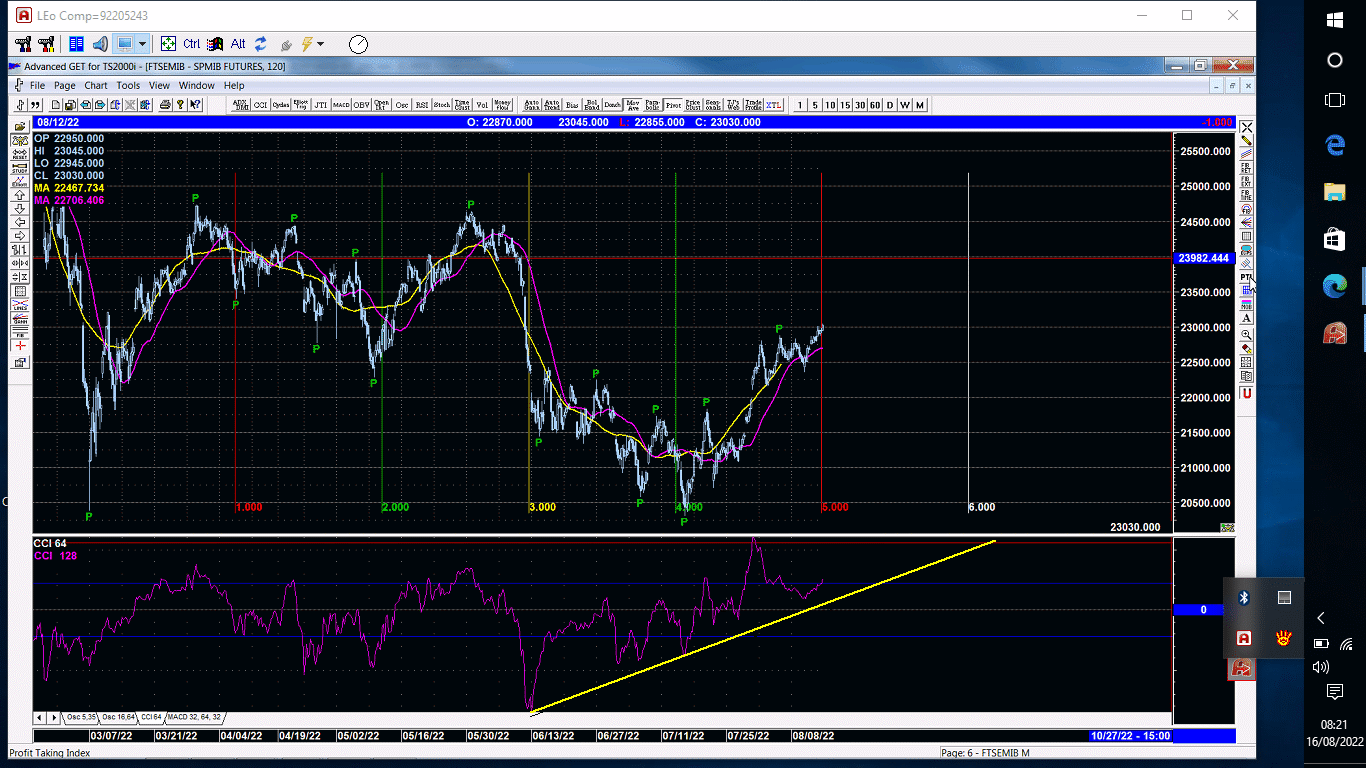Viewport: 1366px width, 768px height.
Task: Add the Parabolic study
Action: (652, 104)
